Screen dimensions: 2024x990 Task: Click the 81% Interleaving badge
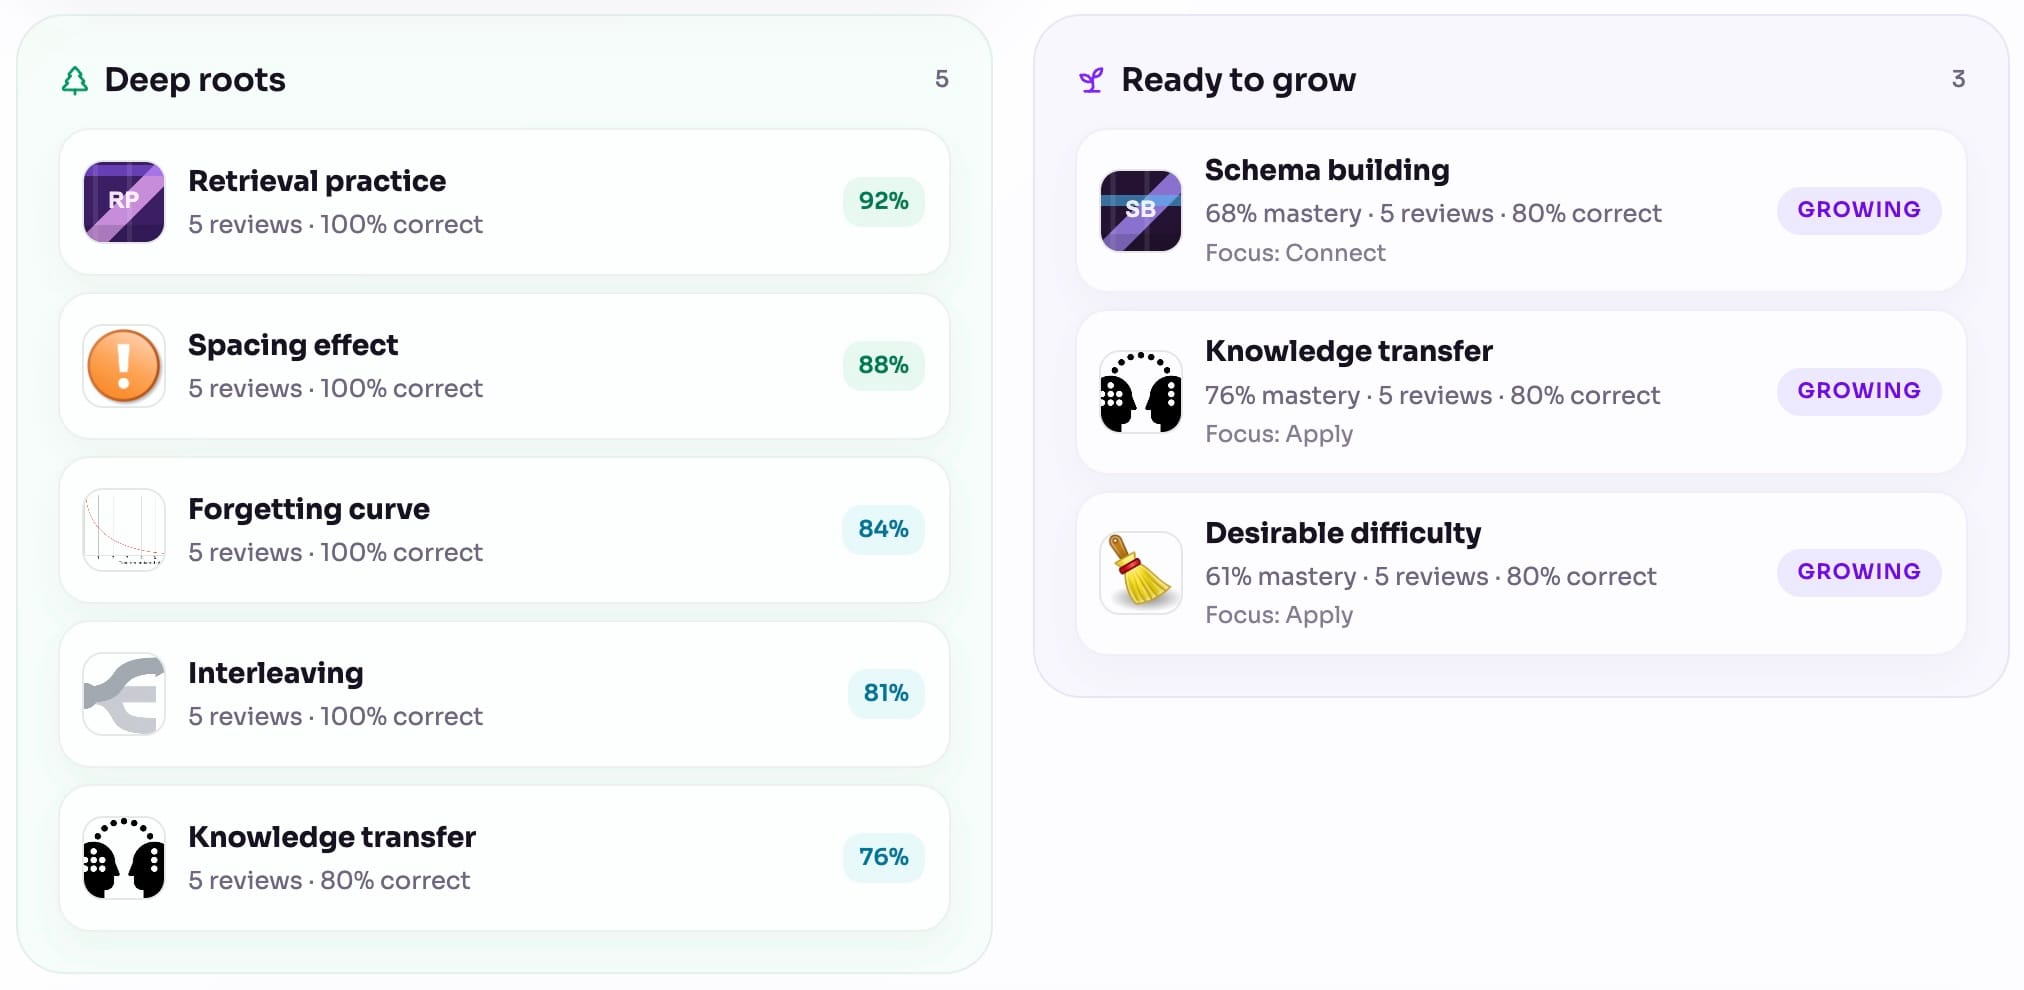pyautogui.click(x=886, y=693)
